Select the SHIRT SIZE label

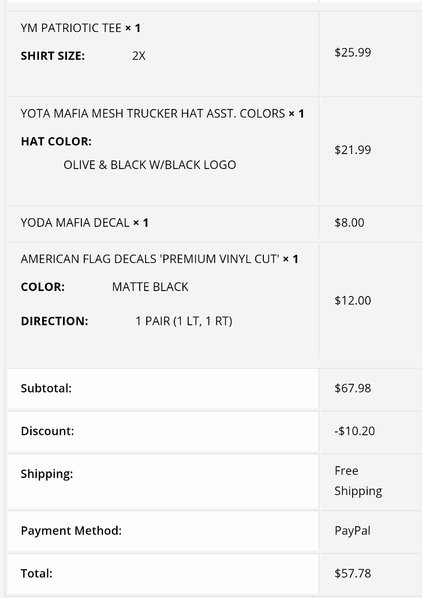(53, 56)
